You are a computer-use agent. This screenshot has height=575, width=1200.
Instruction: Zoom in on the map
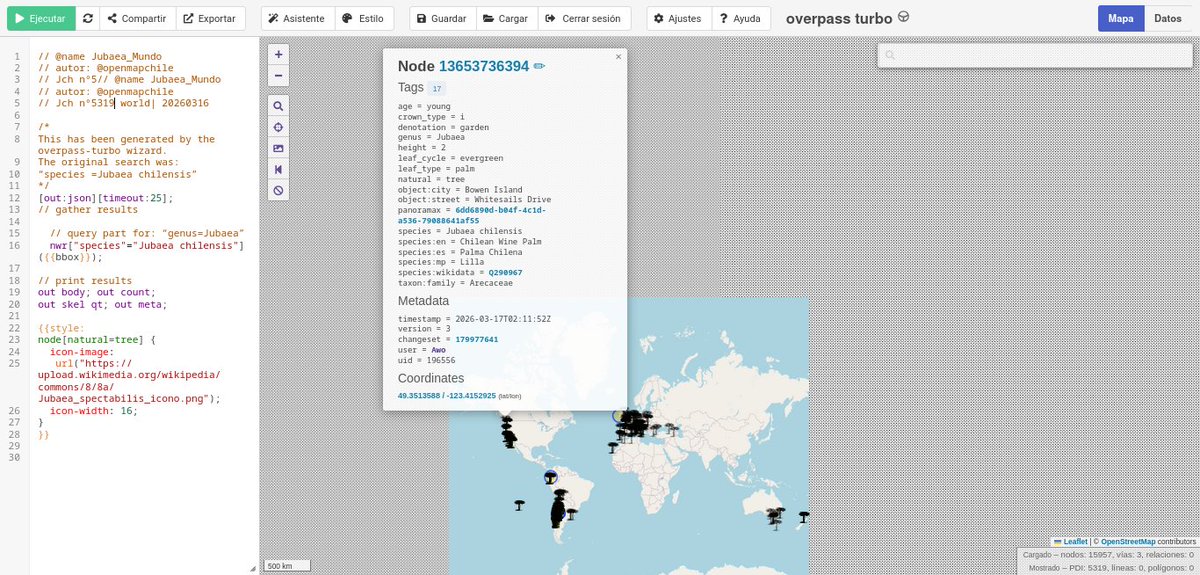tap(278, 54)
